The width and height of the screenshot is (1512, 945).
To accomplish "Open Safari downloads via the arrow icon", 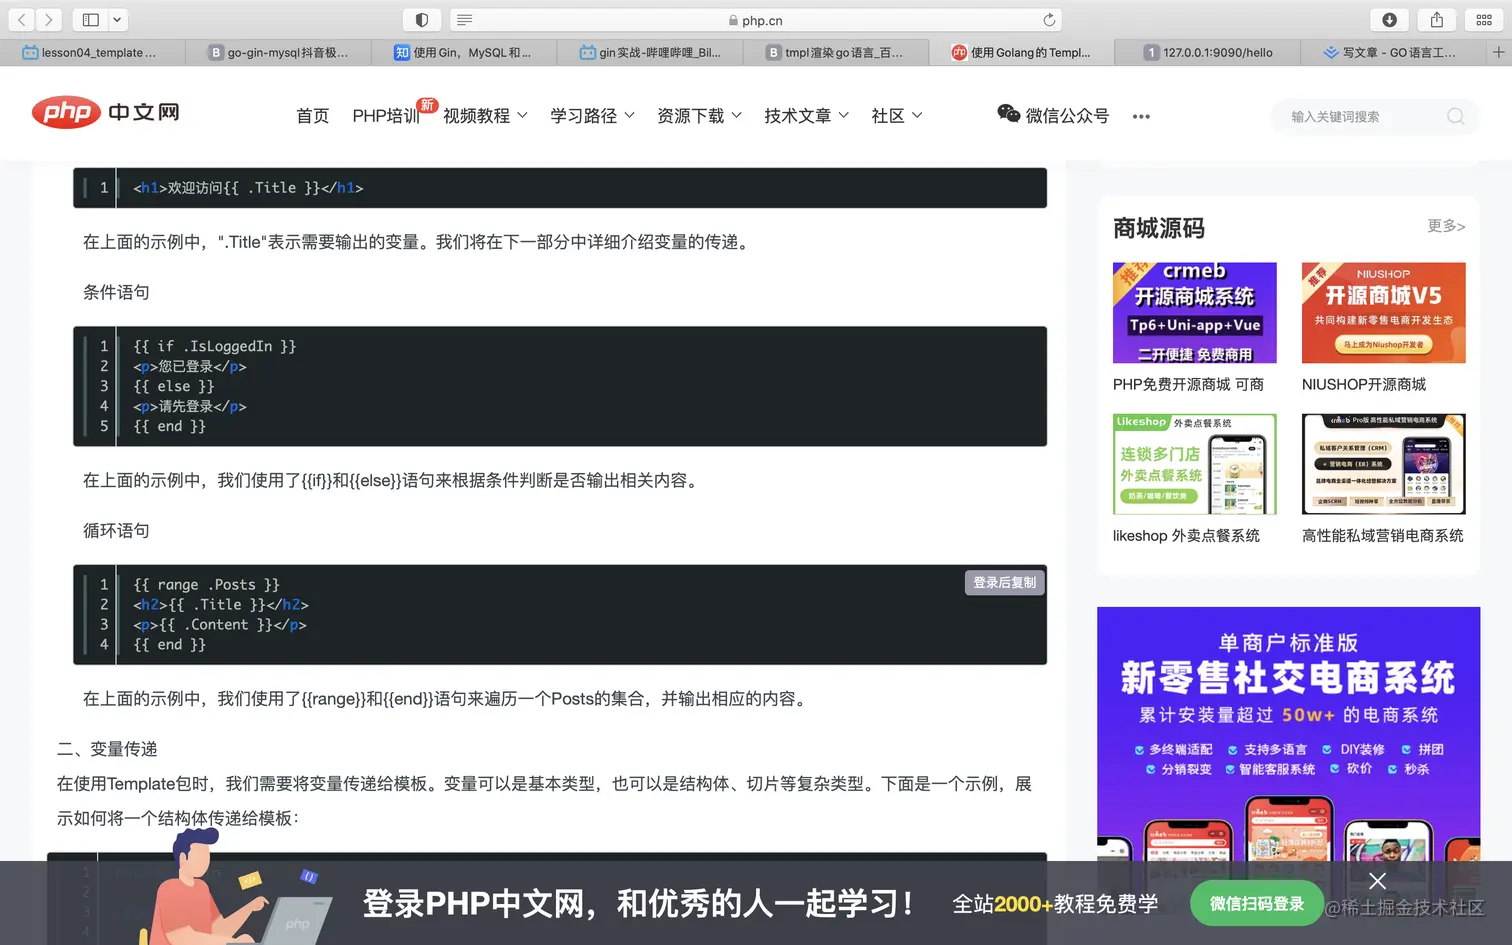I will coord(1390,19).
